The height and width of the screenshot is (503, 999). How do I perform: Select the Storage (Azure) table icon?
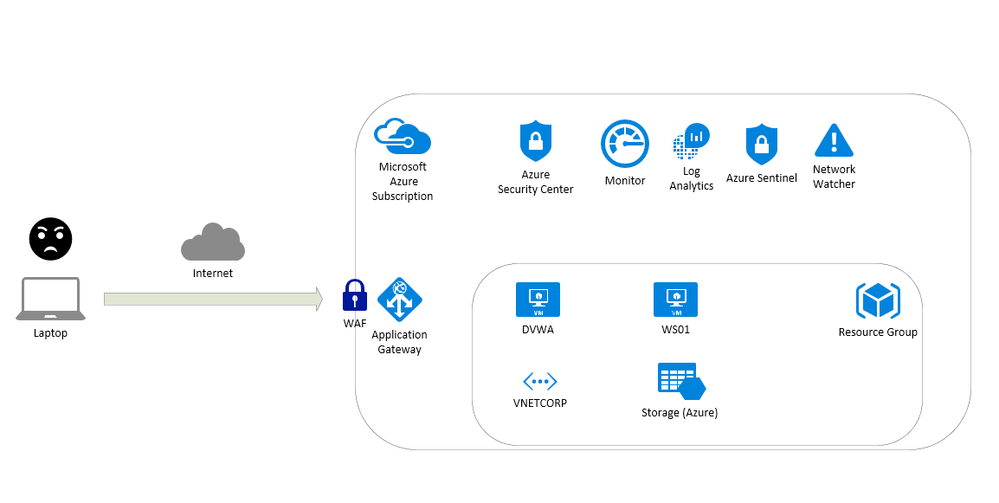(x=681, y=381)
